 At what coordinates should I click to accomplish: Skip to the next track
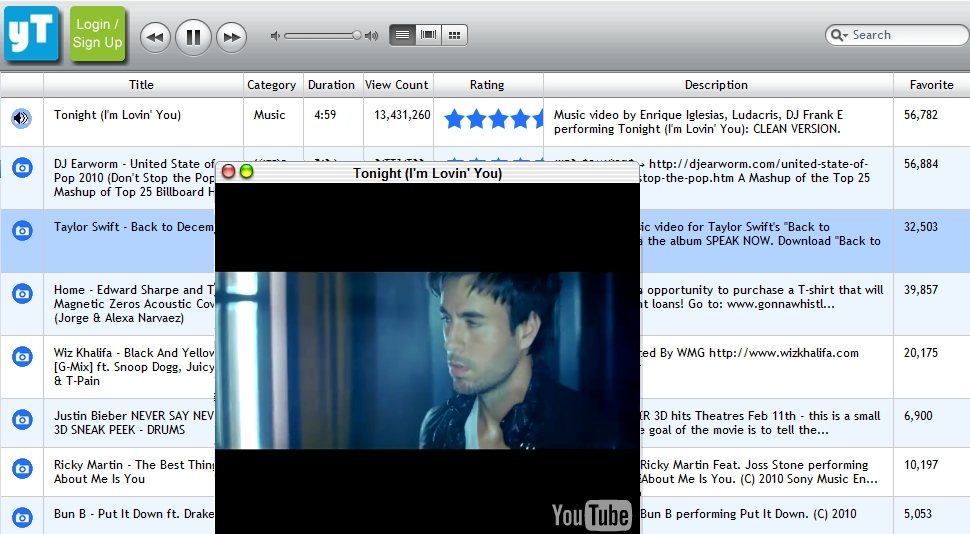(x=231, y=37)
